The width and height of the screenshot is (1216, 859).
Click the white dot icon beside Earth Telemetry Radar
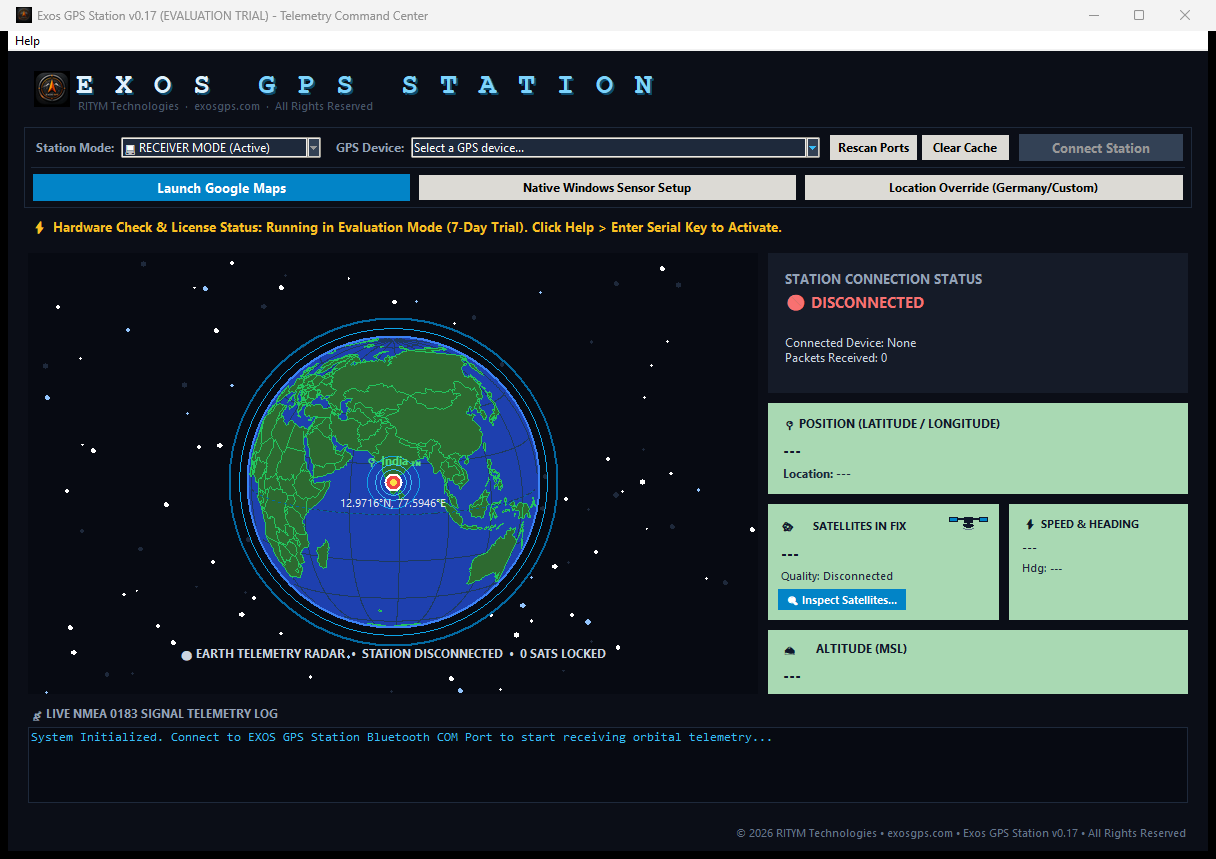tap(187, 655)
